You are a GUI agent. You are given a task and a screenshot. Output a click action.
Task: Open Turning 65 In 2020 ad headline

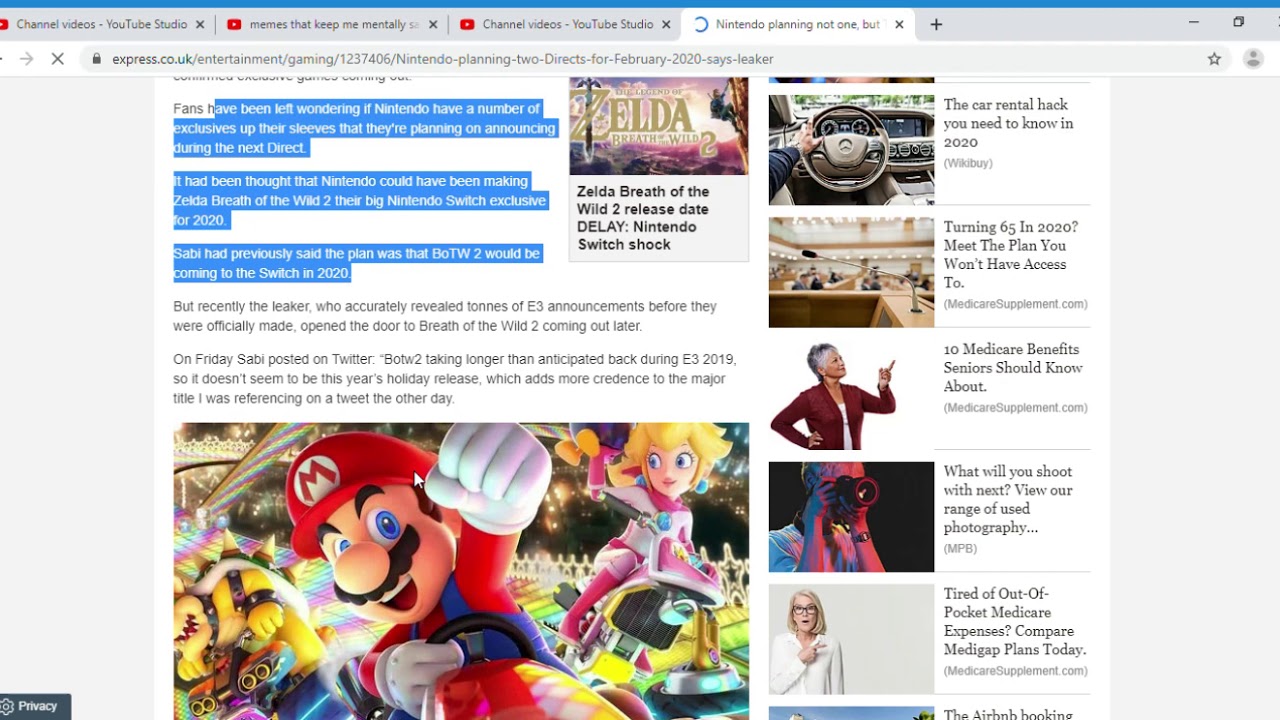(1011, 255)
